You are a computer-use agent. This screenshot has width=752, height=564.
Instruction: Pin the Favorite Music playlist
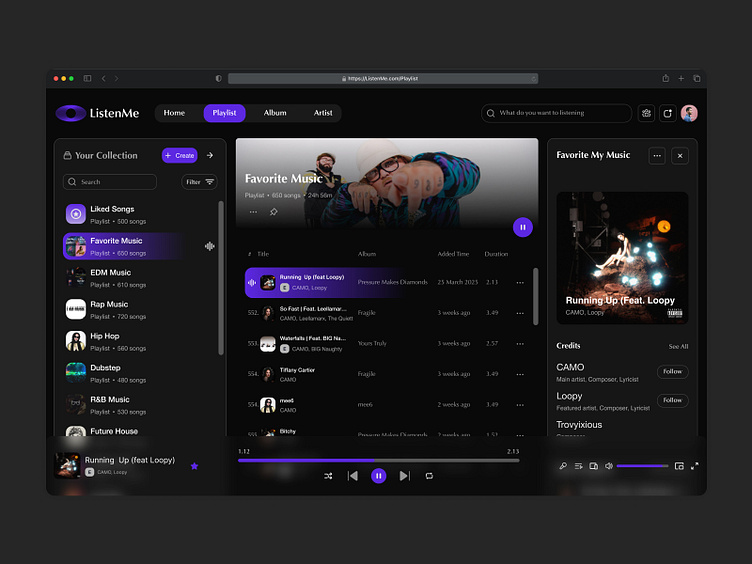(x=274, y=212)
